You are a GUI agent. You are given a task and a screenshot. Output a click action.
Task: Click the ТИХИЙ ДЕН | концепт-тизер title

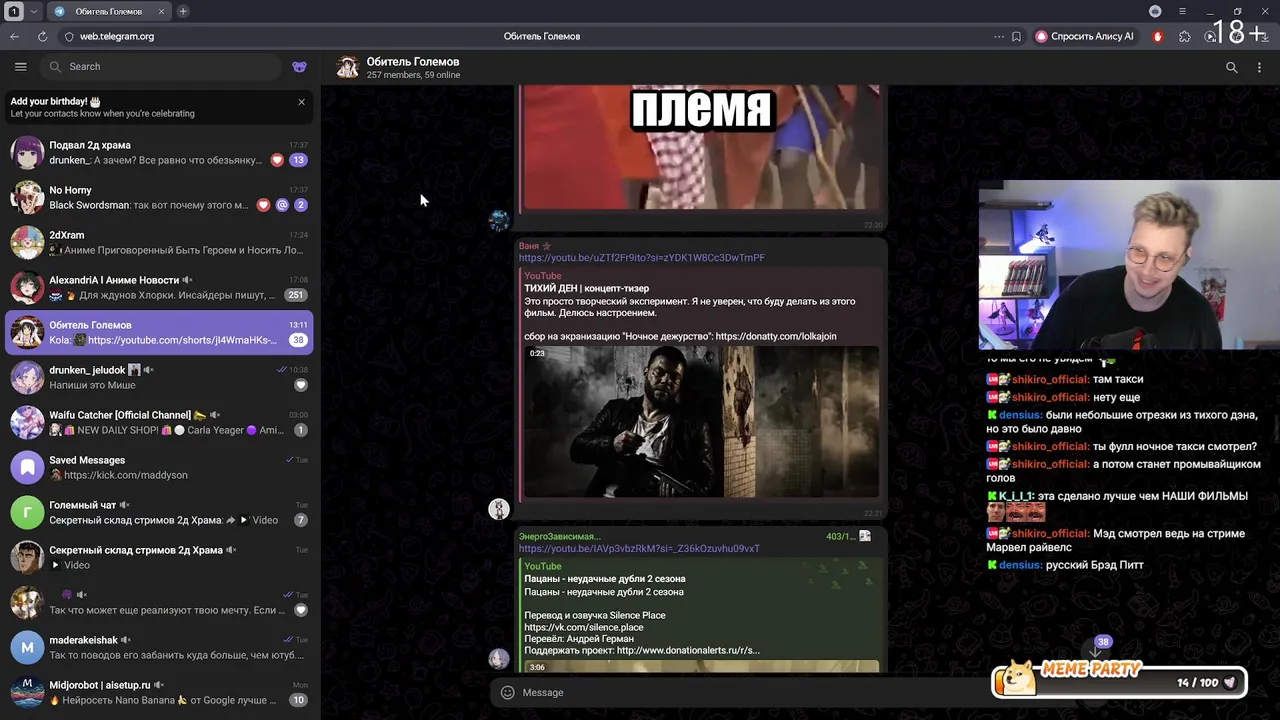click(586, 289)
